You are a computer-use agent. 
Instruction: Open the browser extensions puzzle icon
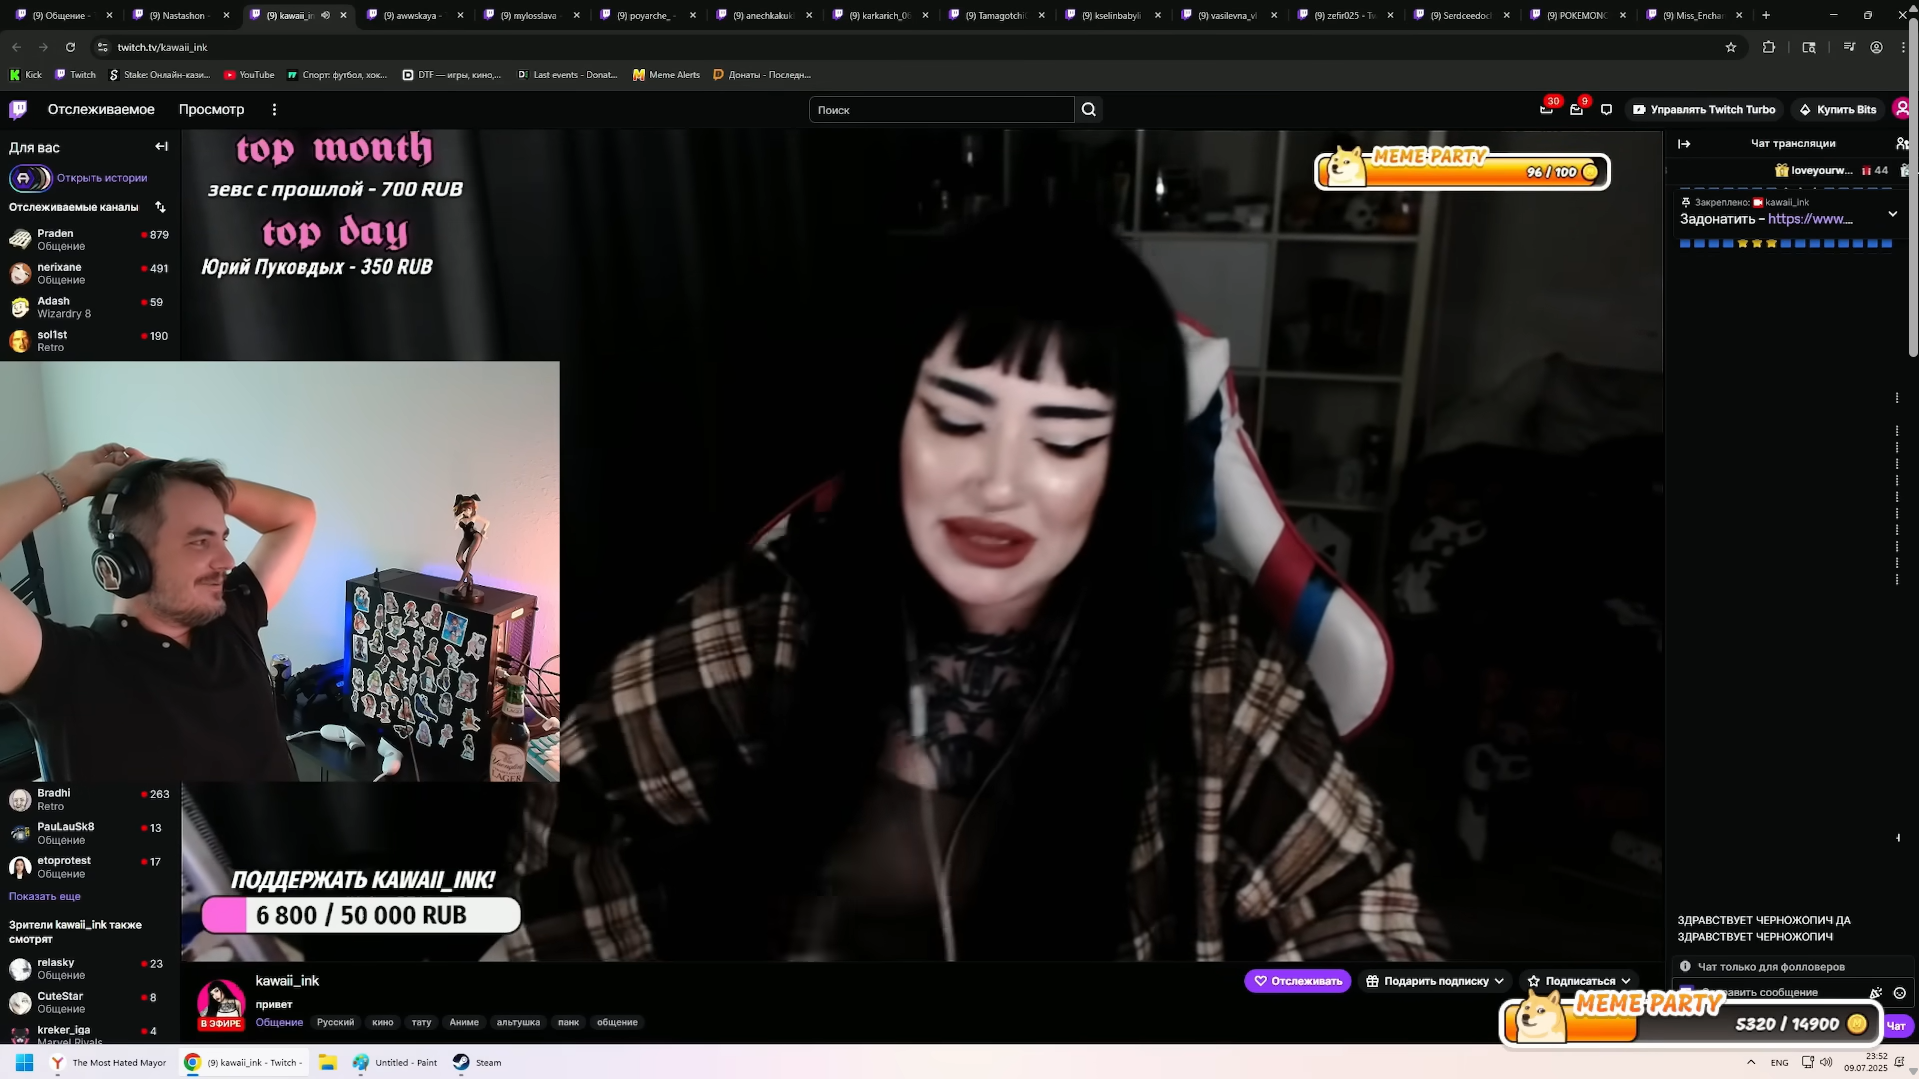pos(1769,47)
